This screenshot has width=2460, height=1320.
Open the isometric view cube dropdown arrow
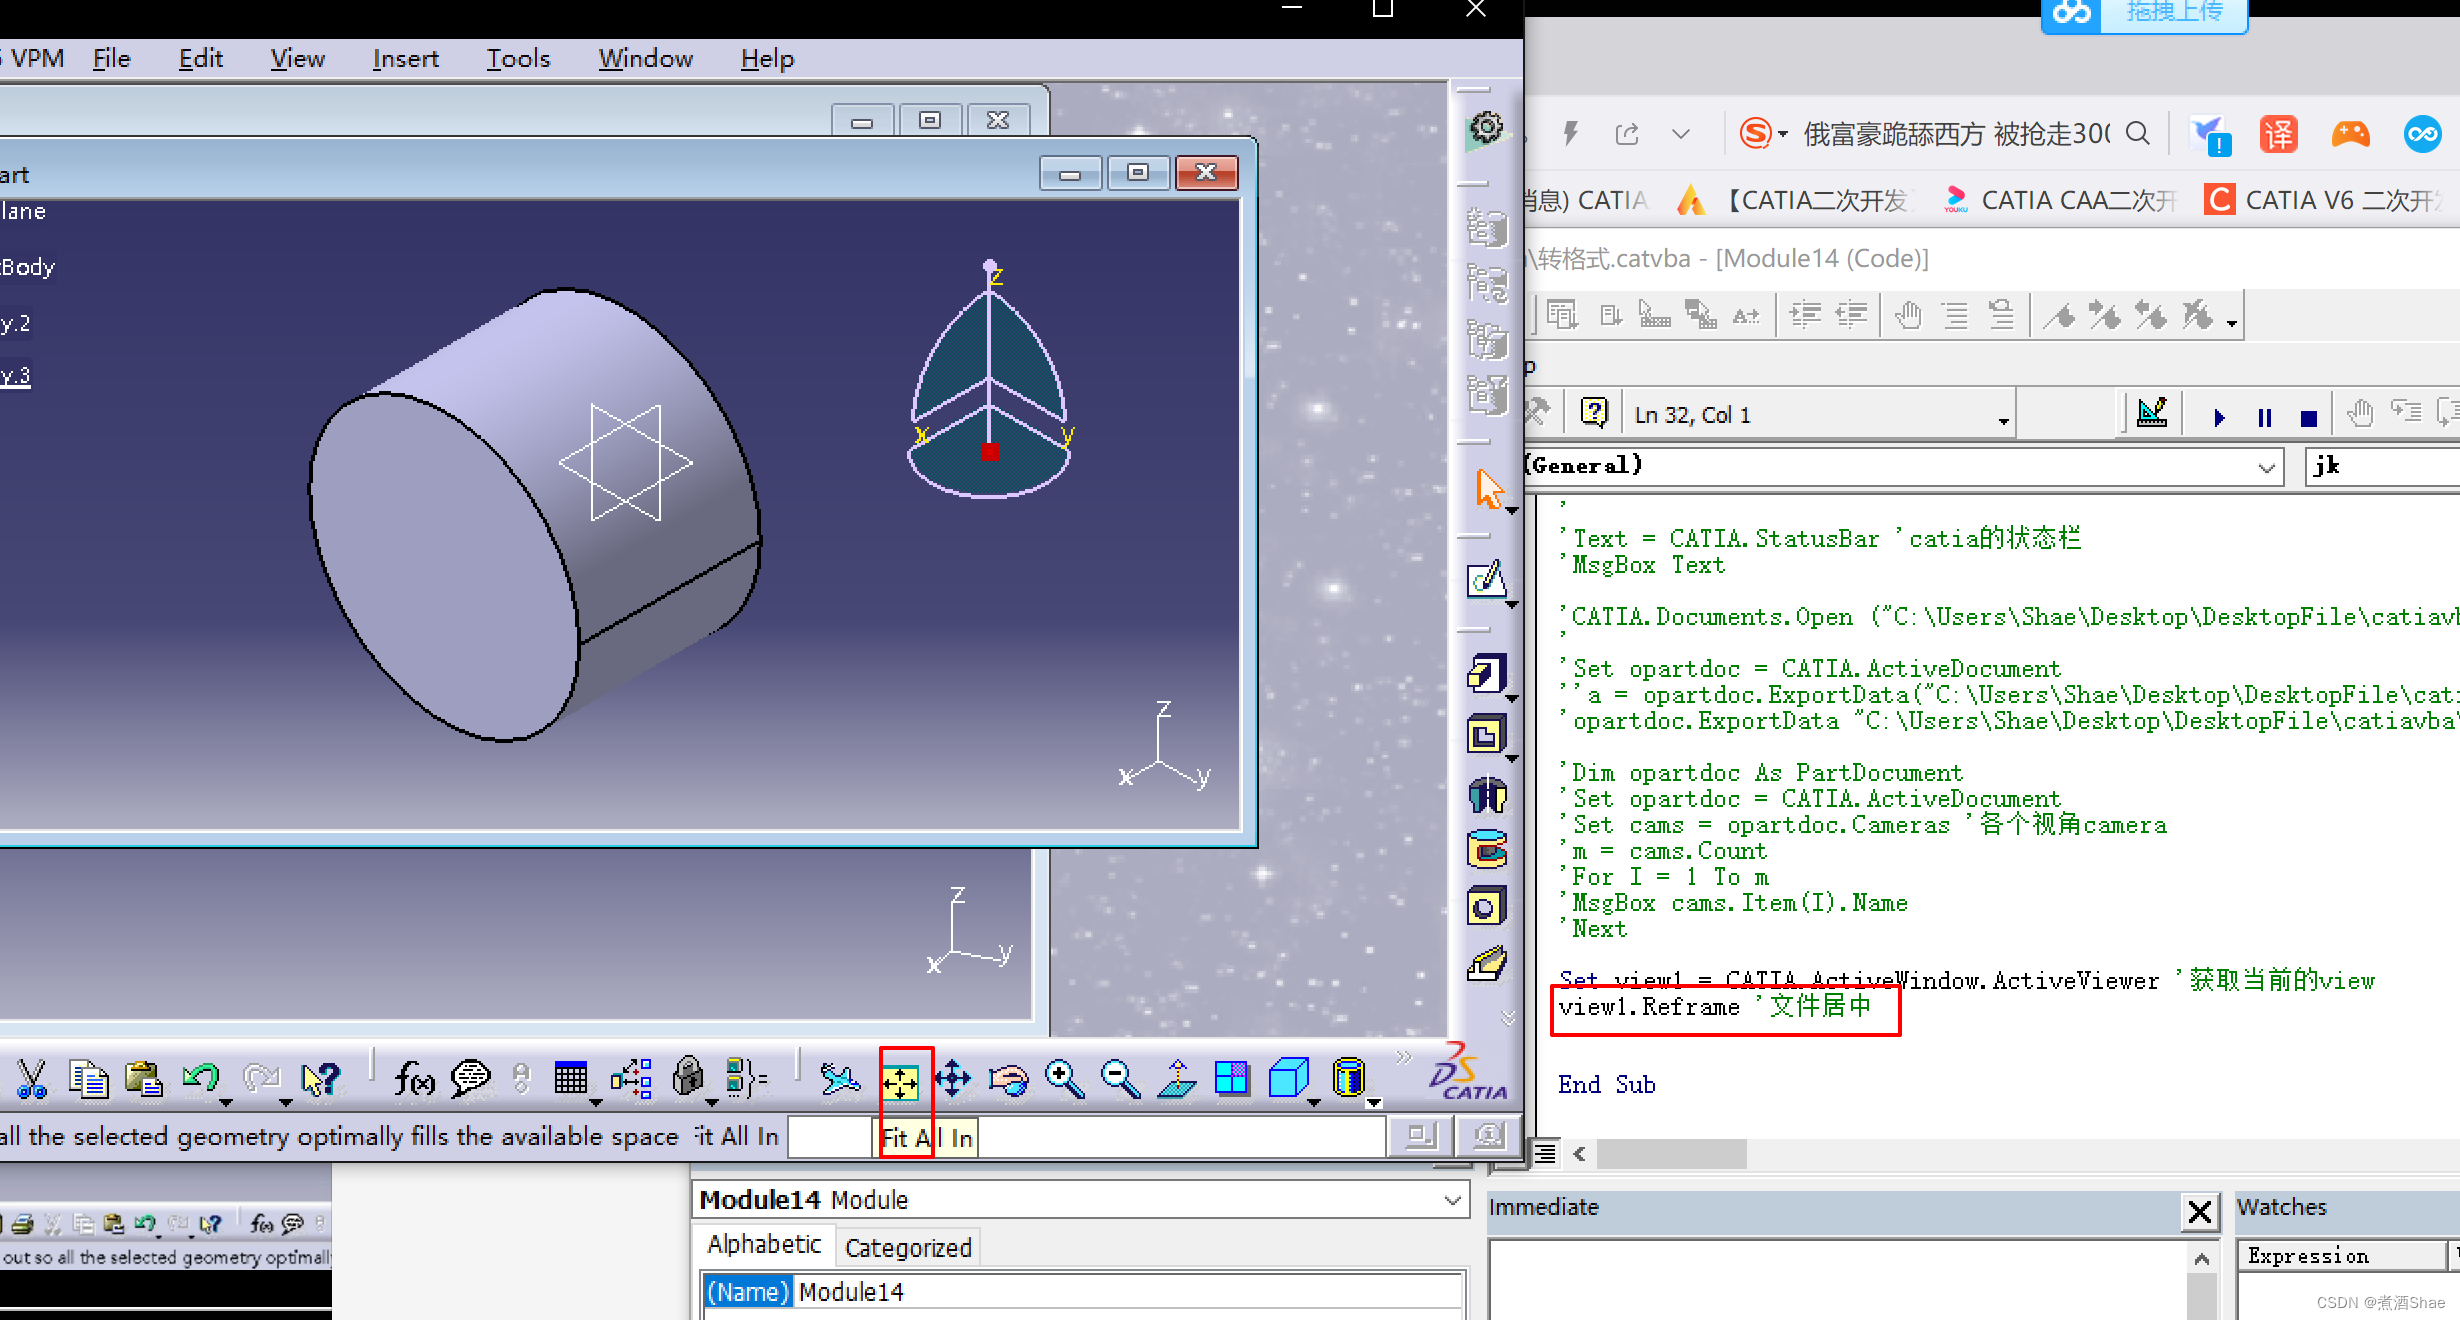click(1314, 1102)
